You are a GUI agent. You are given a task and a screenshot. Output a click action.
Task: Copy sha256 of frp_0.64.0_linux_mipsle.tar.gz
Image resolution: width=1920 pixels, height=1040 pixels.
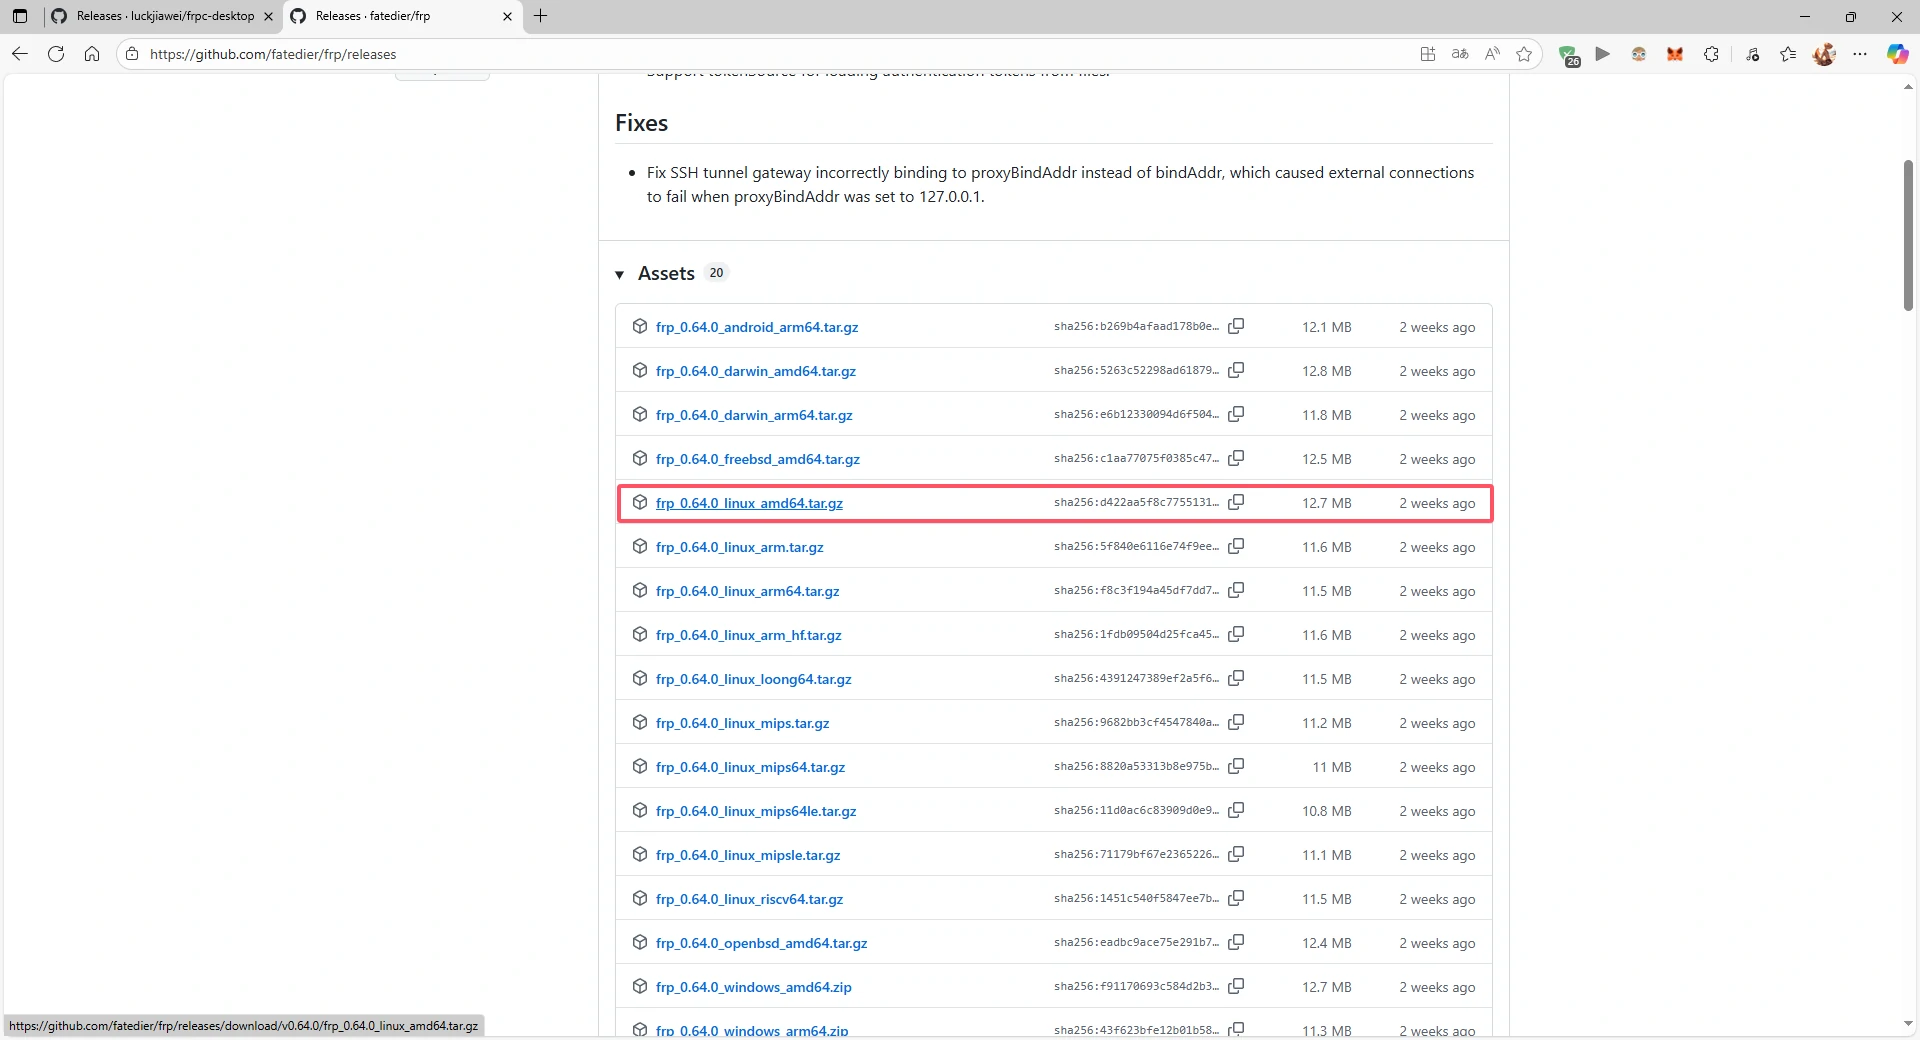click(1236, 854)
